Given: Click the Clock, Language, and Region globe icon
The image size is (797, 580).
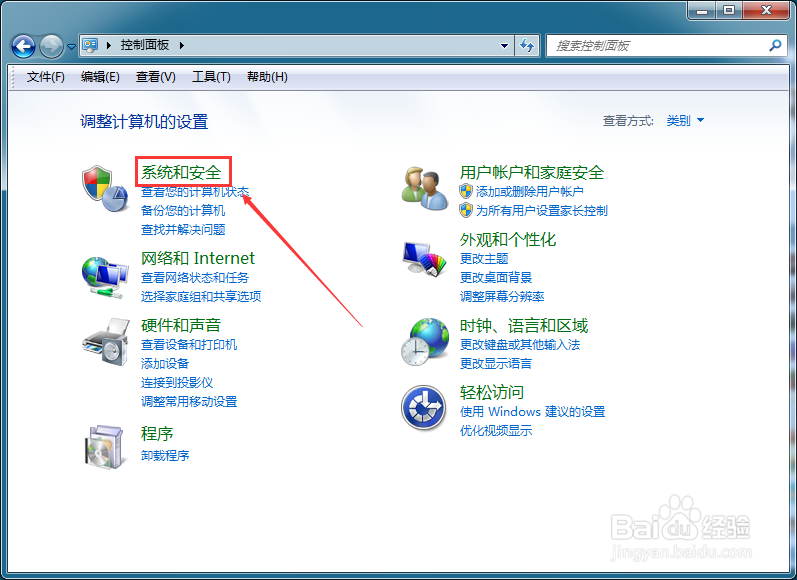Looking at the screenshot, I should pyautogui.click(x=425, y=342).
